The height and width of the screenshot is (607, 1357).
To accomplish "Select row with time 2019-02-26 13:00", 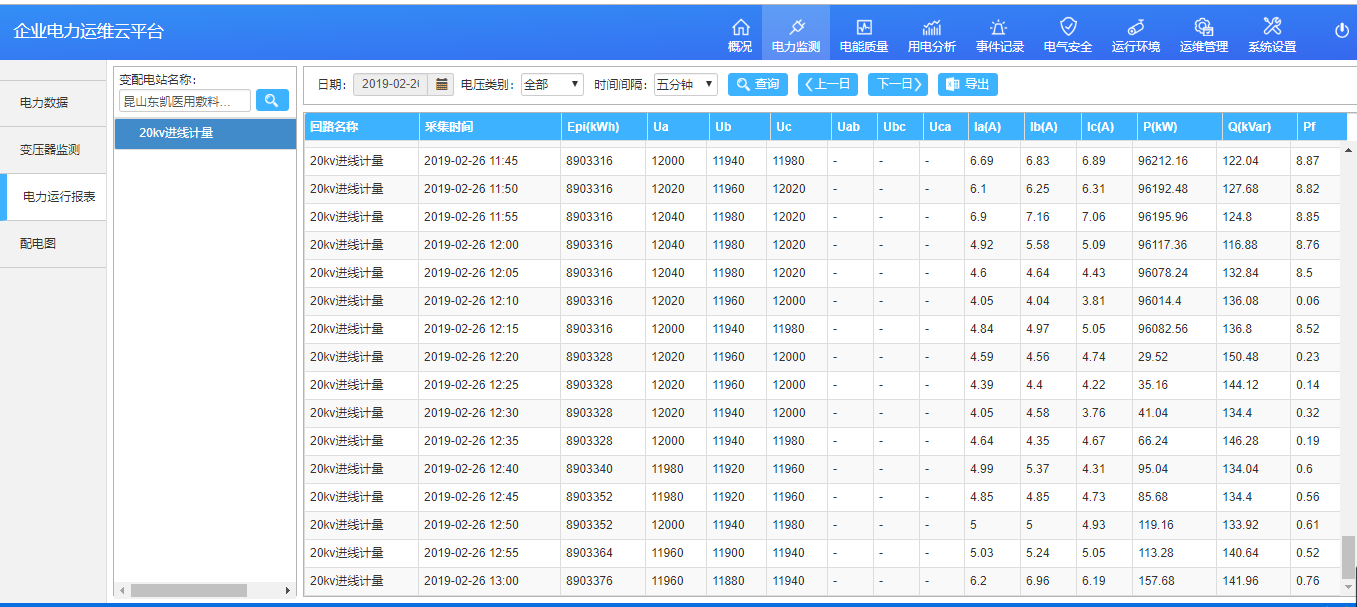I will click(822, 581).
